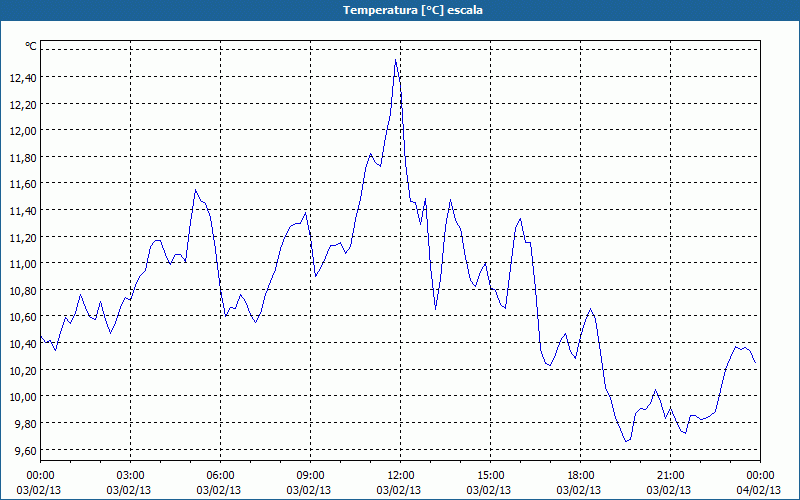Click the 10,00 y-axis label
Image resolution: width=800 pixels, height=500 pixels.
pyautogui.click(x=23, y=396)
